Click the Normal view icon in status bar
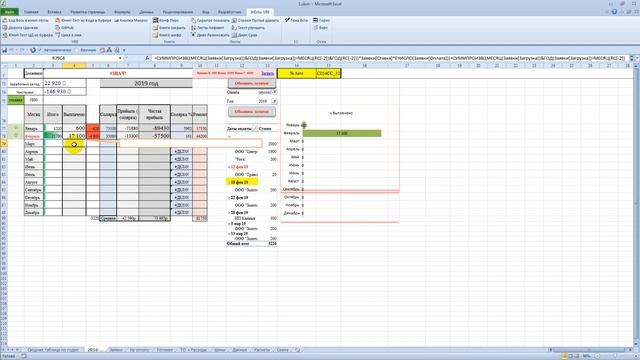Viewport: 640px width, 360px height. pos(564,356)
